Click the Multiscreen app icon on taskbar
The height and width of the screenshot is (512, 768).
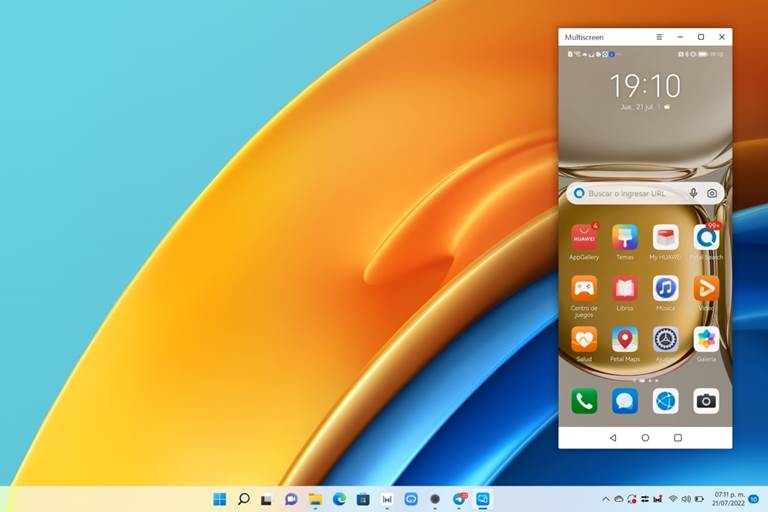click(x=483, y=499)
